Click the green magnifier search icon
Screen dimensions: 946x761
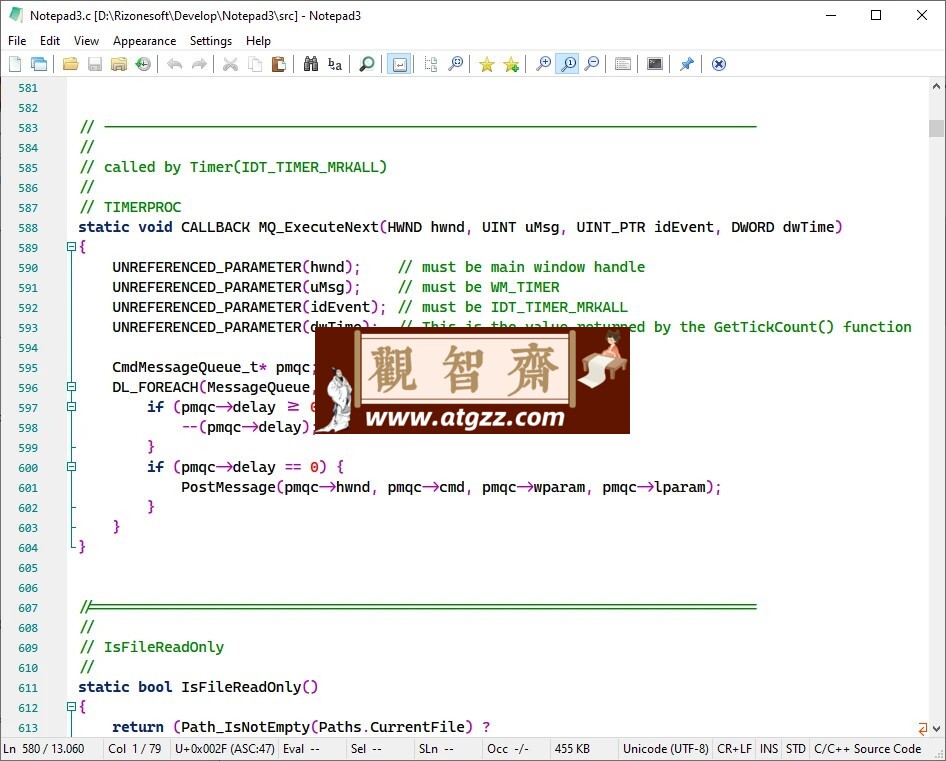(366, 64)
